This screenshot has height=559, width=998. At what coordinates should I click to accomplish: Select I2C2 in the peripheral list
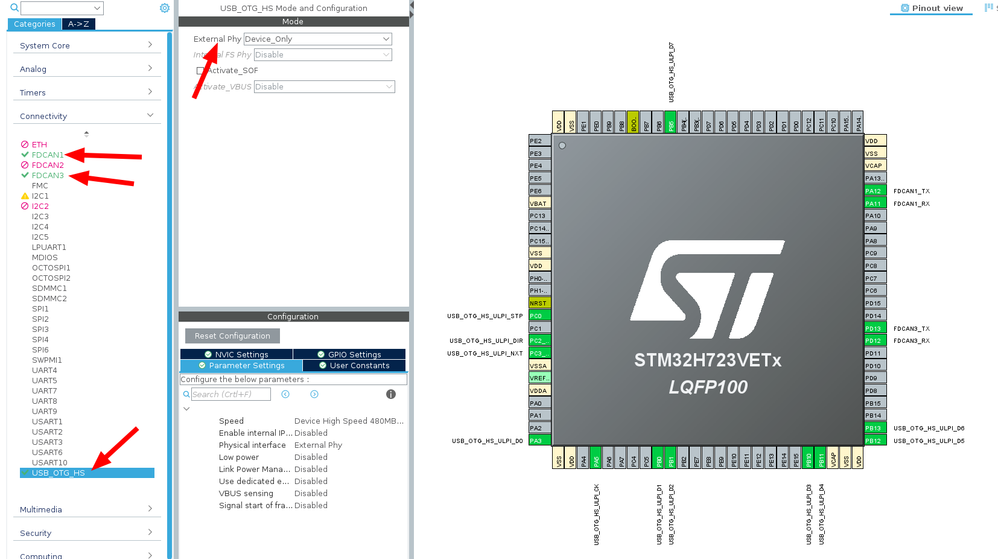[40, 206]
